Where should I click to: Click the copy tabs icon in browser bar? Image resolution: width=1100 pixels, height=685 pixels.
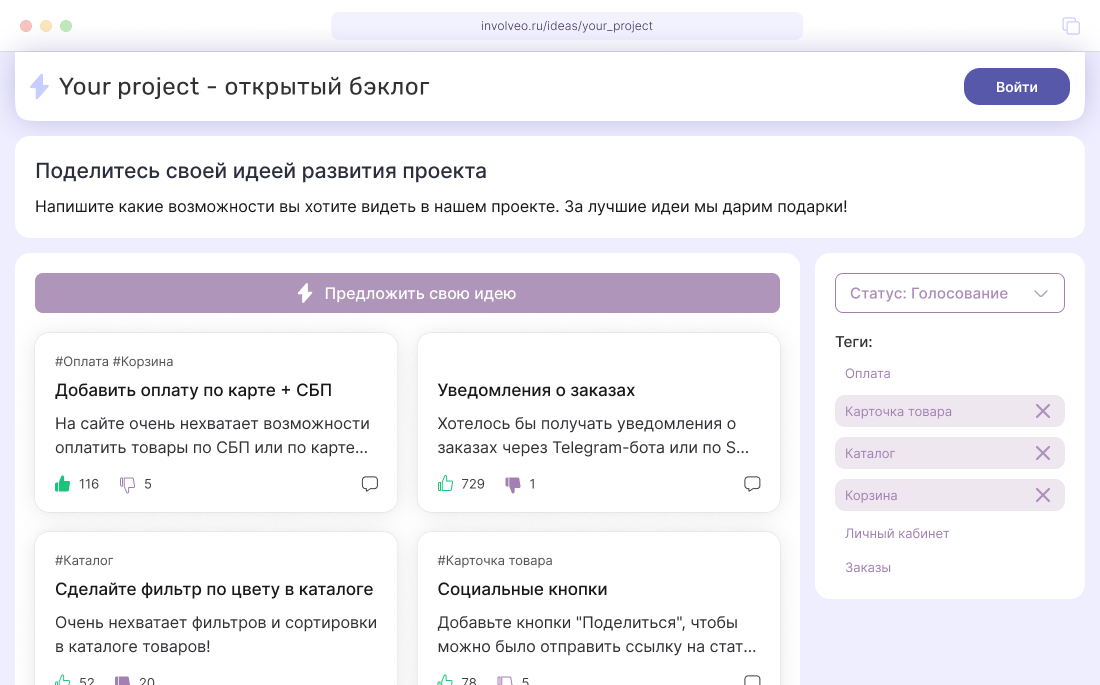tap(1071, 26)
